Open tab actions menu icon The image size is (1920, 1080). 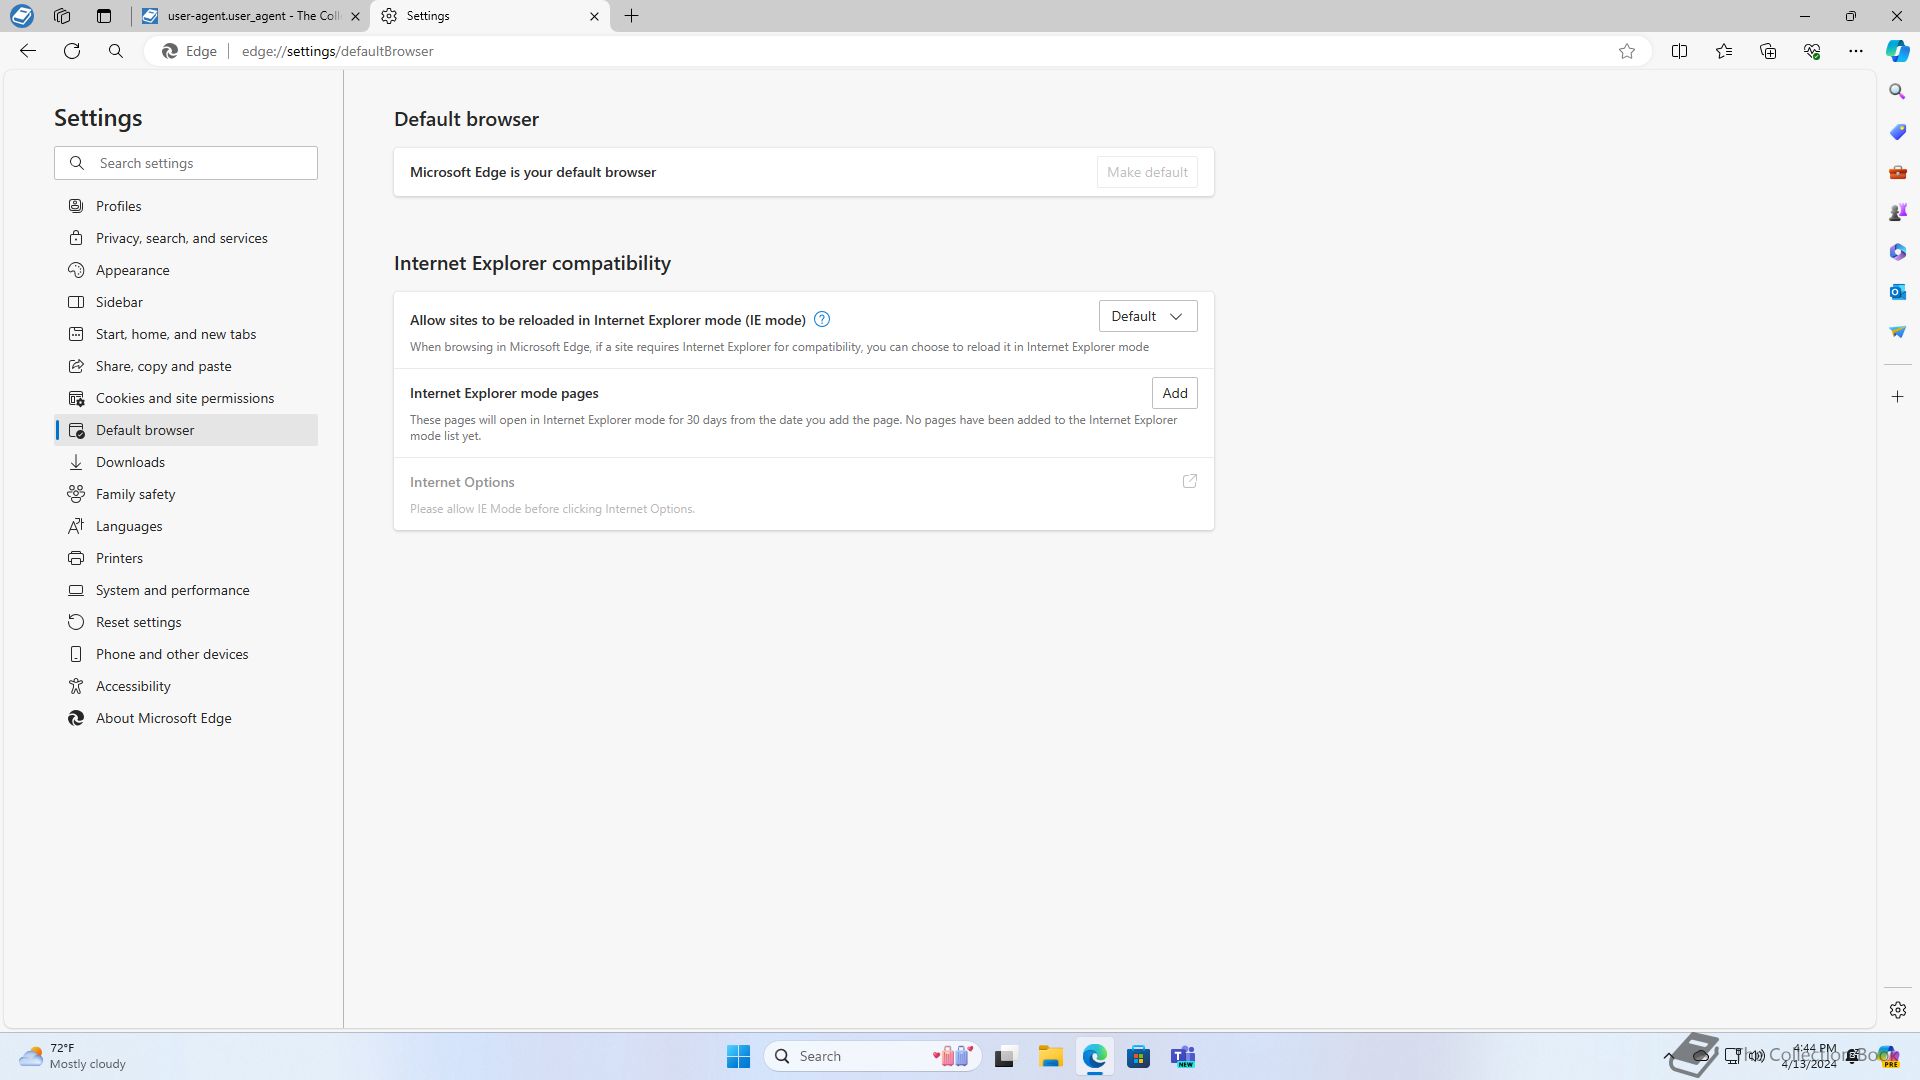(103, 16)
